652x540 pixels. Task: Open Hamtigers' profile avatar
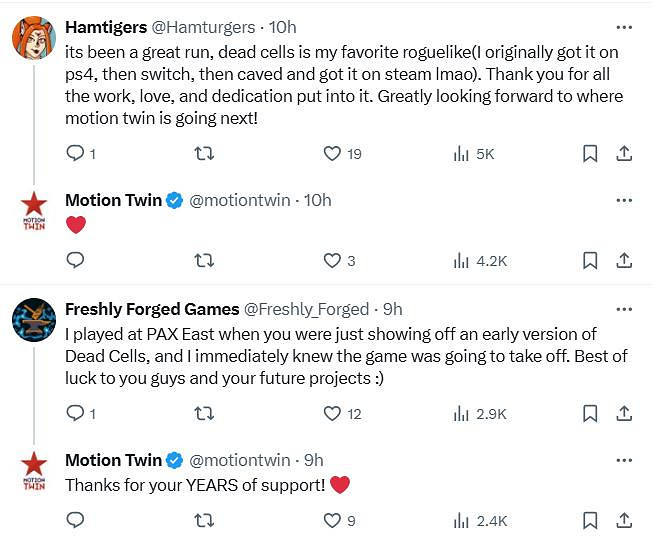33,40
